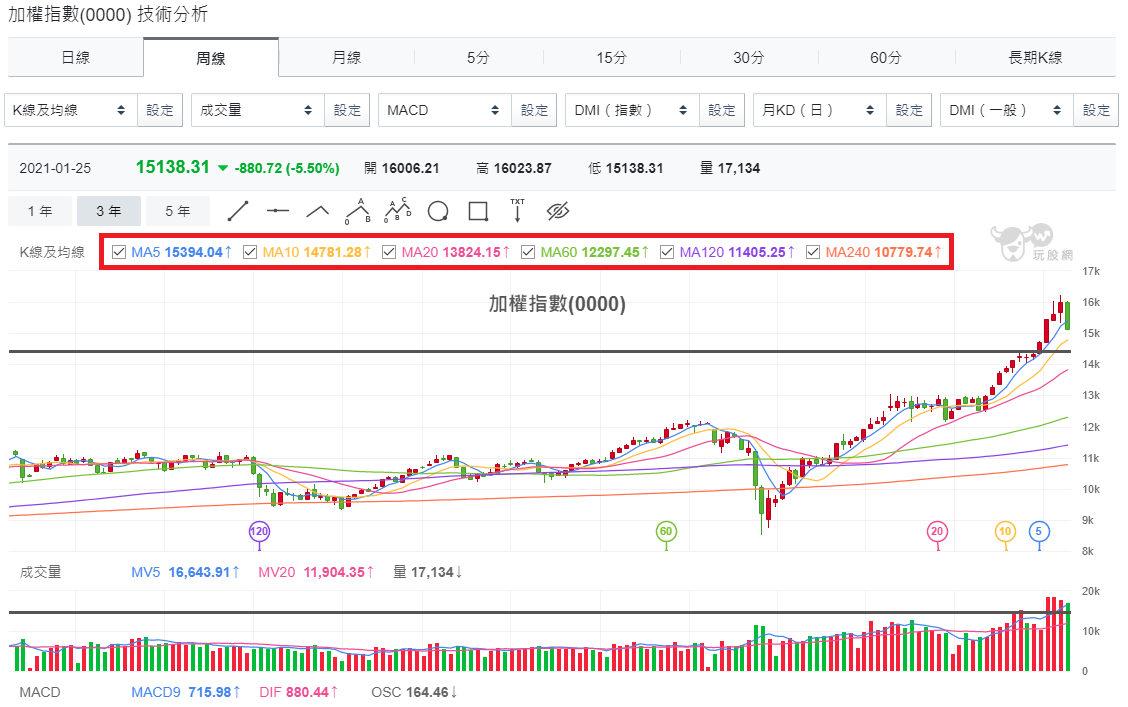Click the pink 20 marker on the chart
This screenshot has height=707, width=1128.
(x=937, y=532)
